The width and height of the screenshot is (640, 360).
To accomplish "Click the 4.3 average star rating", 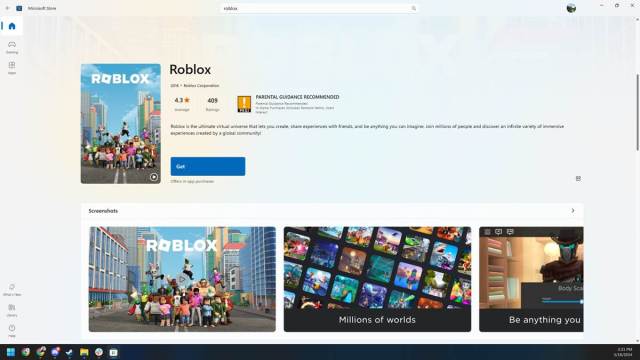I will 182,104.
